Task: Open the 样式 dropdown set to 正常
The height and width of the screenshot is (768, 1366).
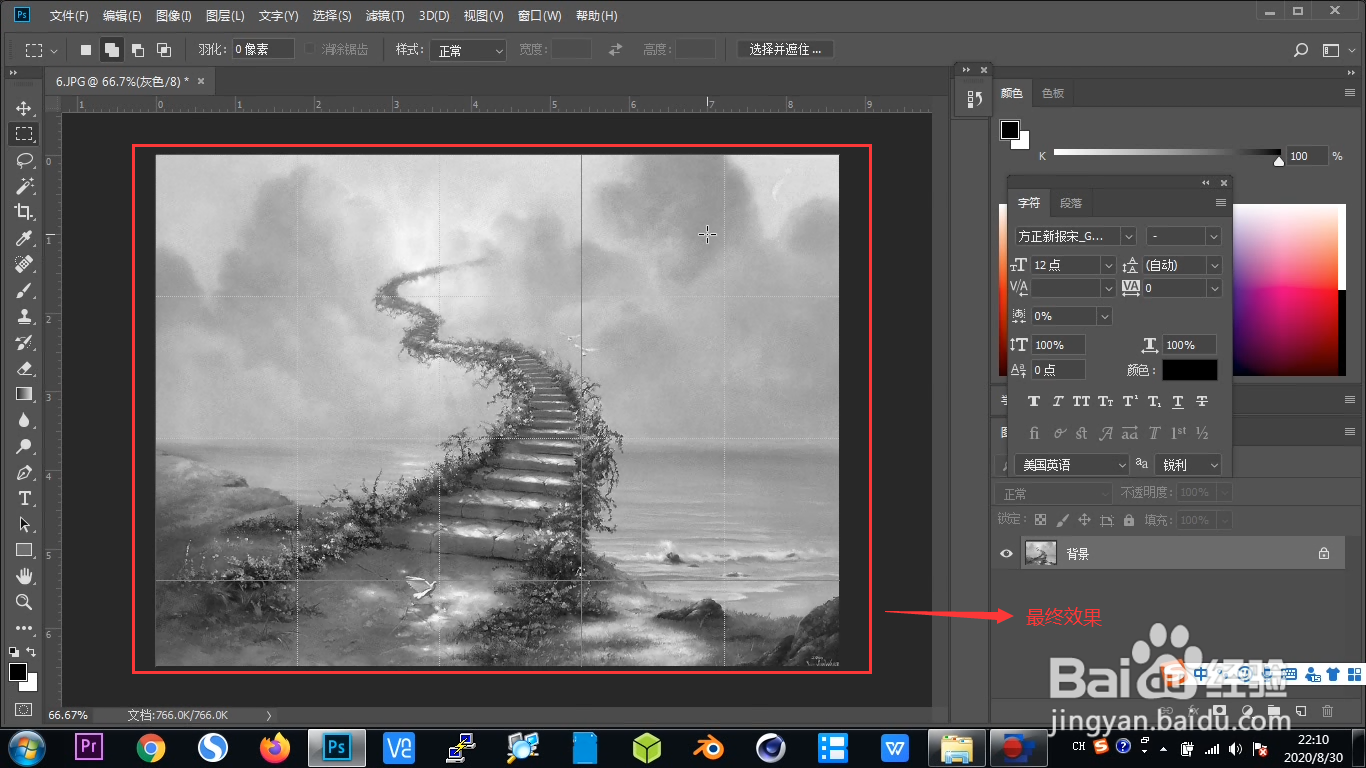Action: coord(469,50)
